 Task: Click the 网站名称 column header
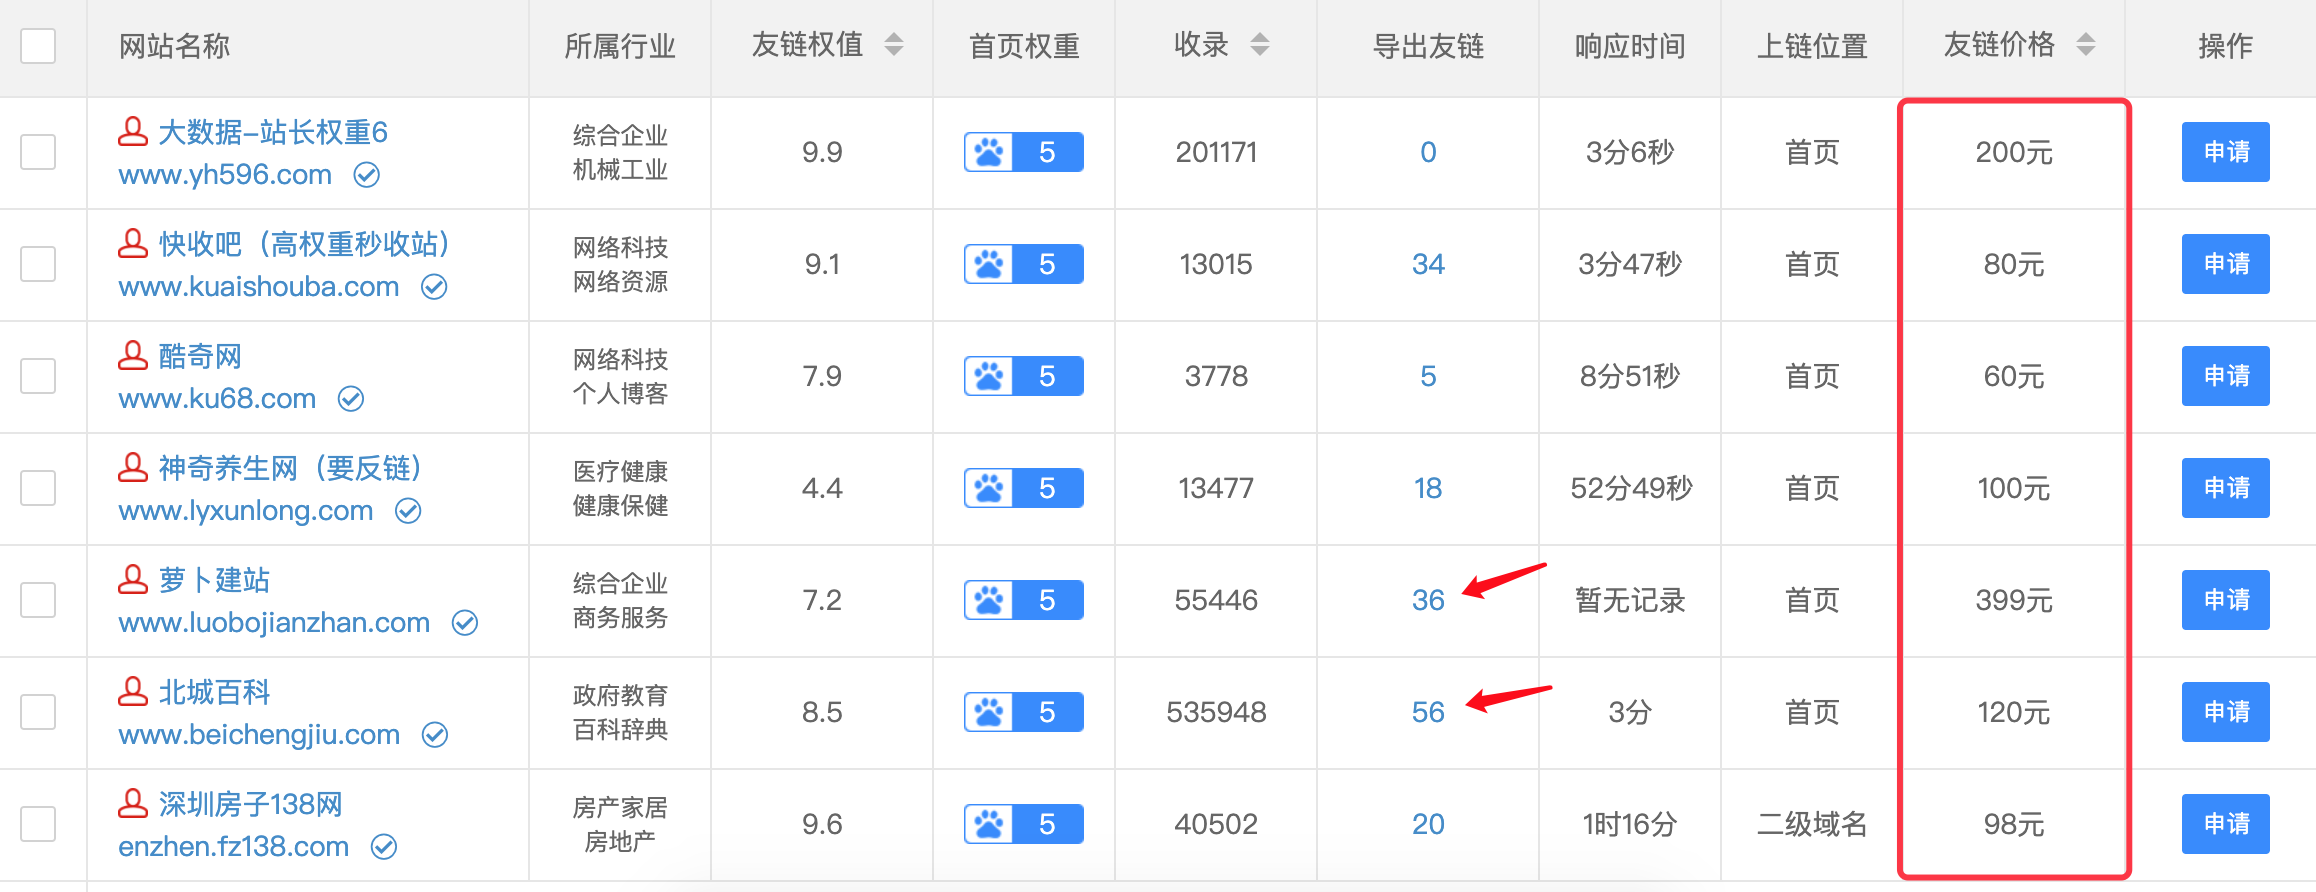click(175, 46)
